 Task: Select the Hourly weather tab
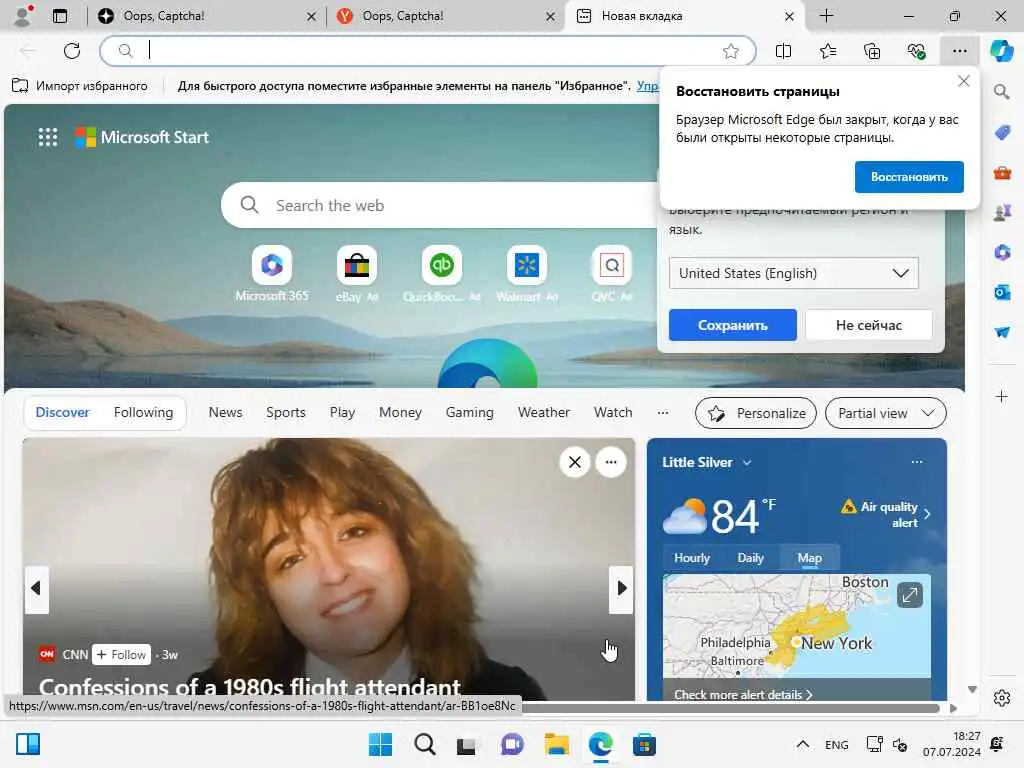(692, 558)
